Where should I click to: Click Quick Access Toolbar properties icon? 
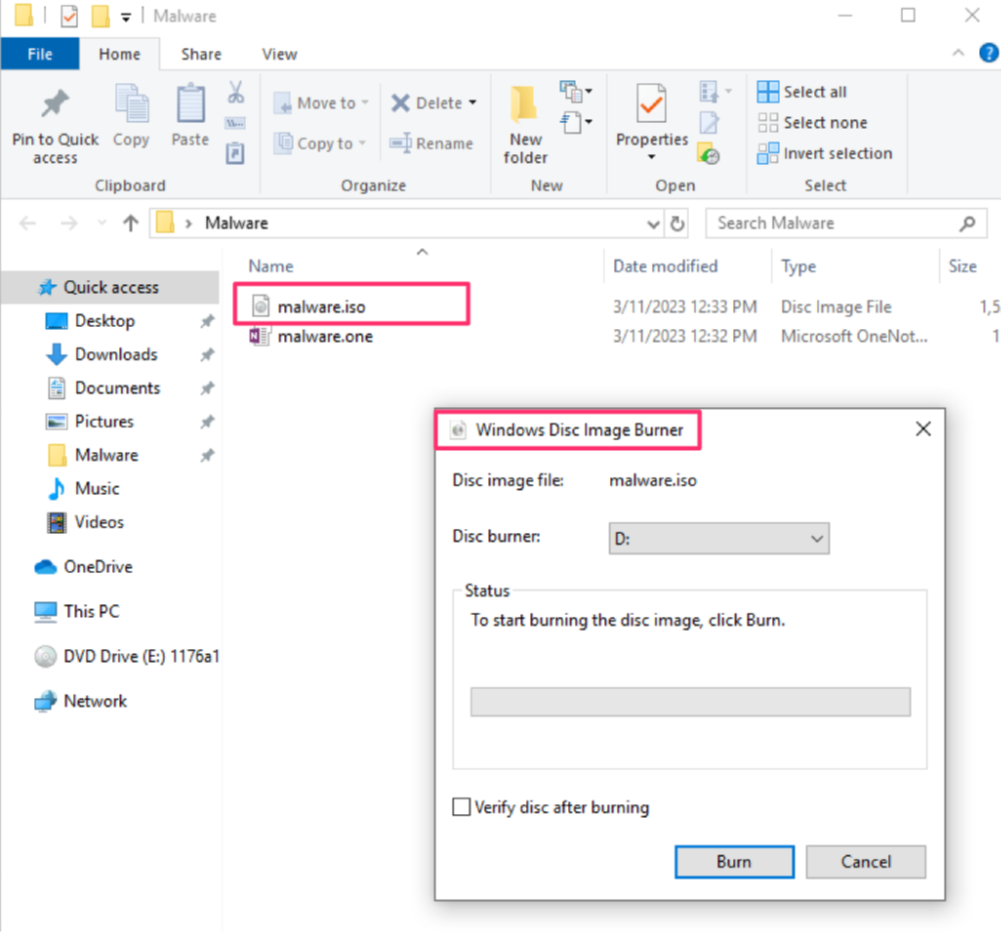[69, 16]
